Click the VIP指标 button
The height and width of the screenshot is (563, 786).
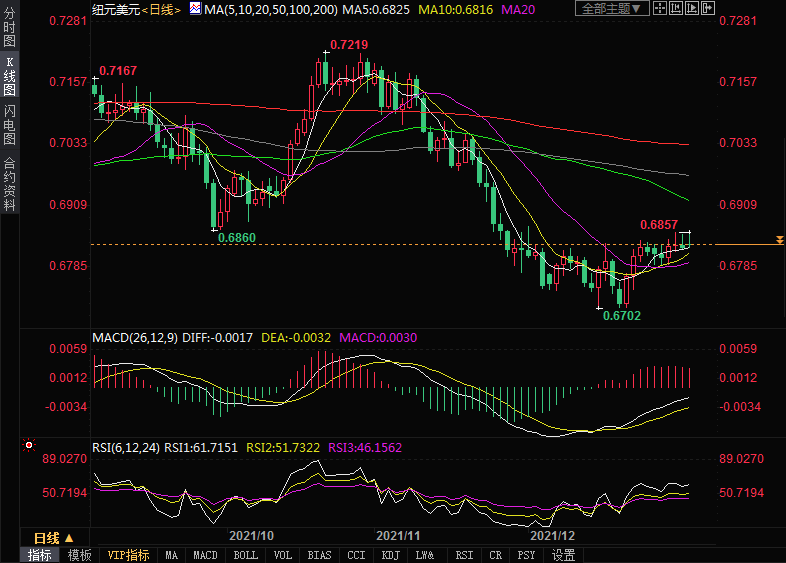[128, 555]
